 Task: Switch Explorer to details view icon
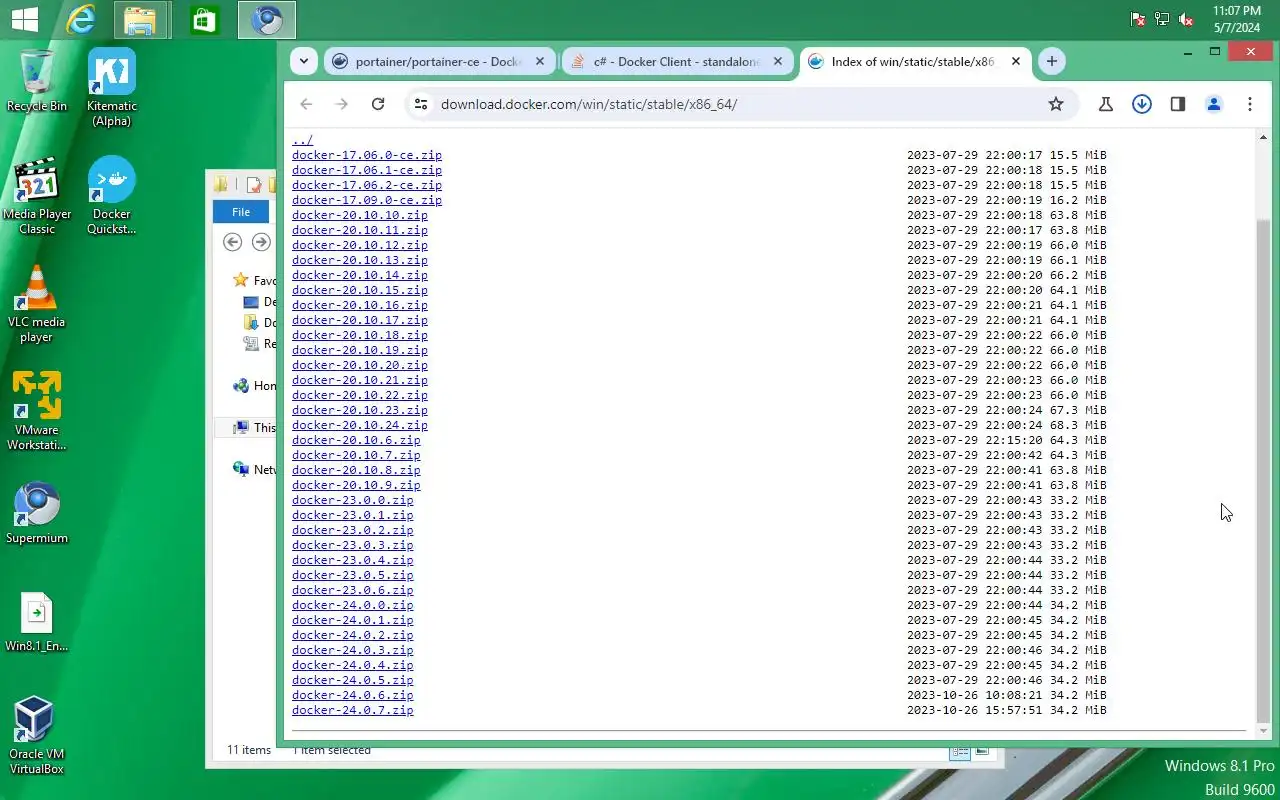pyautogui.click(x=960, y=752)
